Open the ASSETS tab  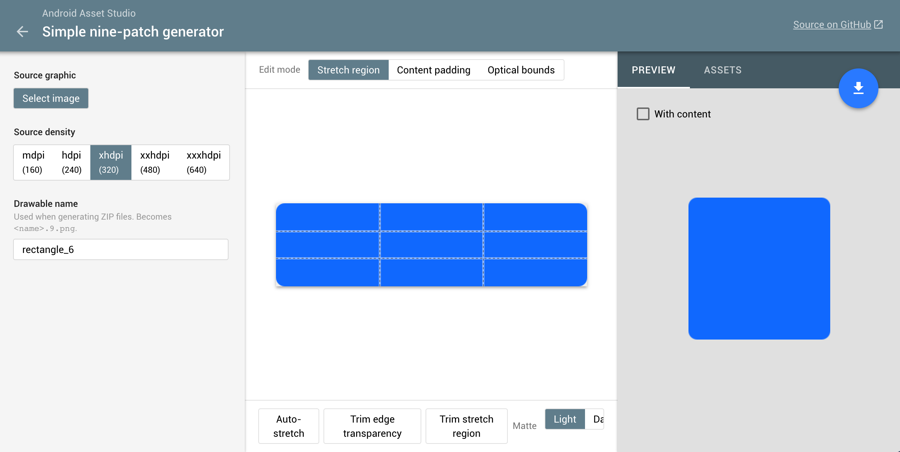pos(723,70)
